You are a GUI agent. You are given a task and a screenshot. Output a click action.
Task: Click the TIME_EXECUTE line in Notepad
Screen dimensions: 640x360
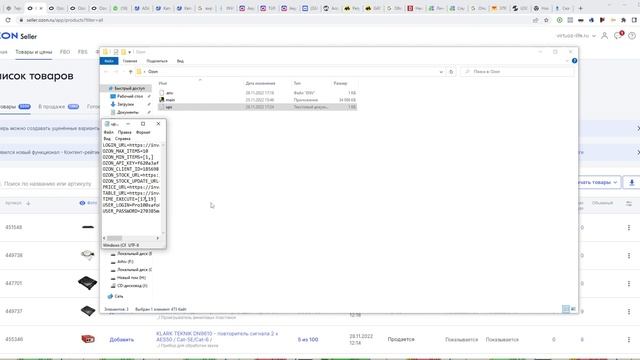click(130, 199)
